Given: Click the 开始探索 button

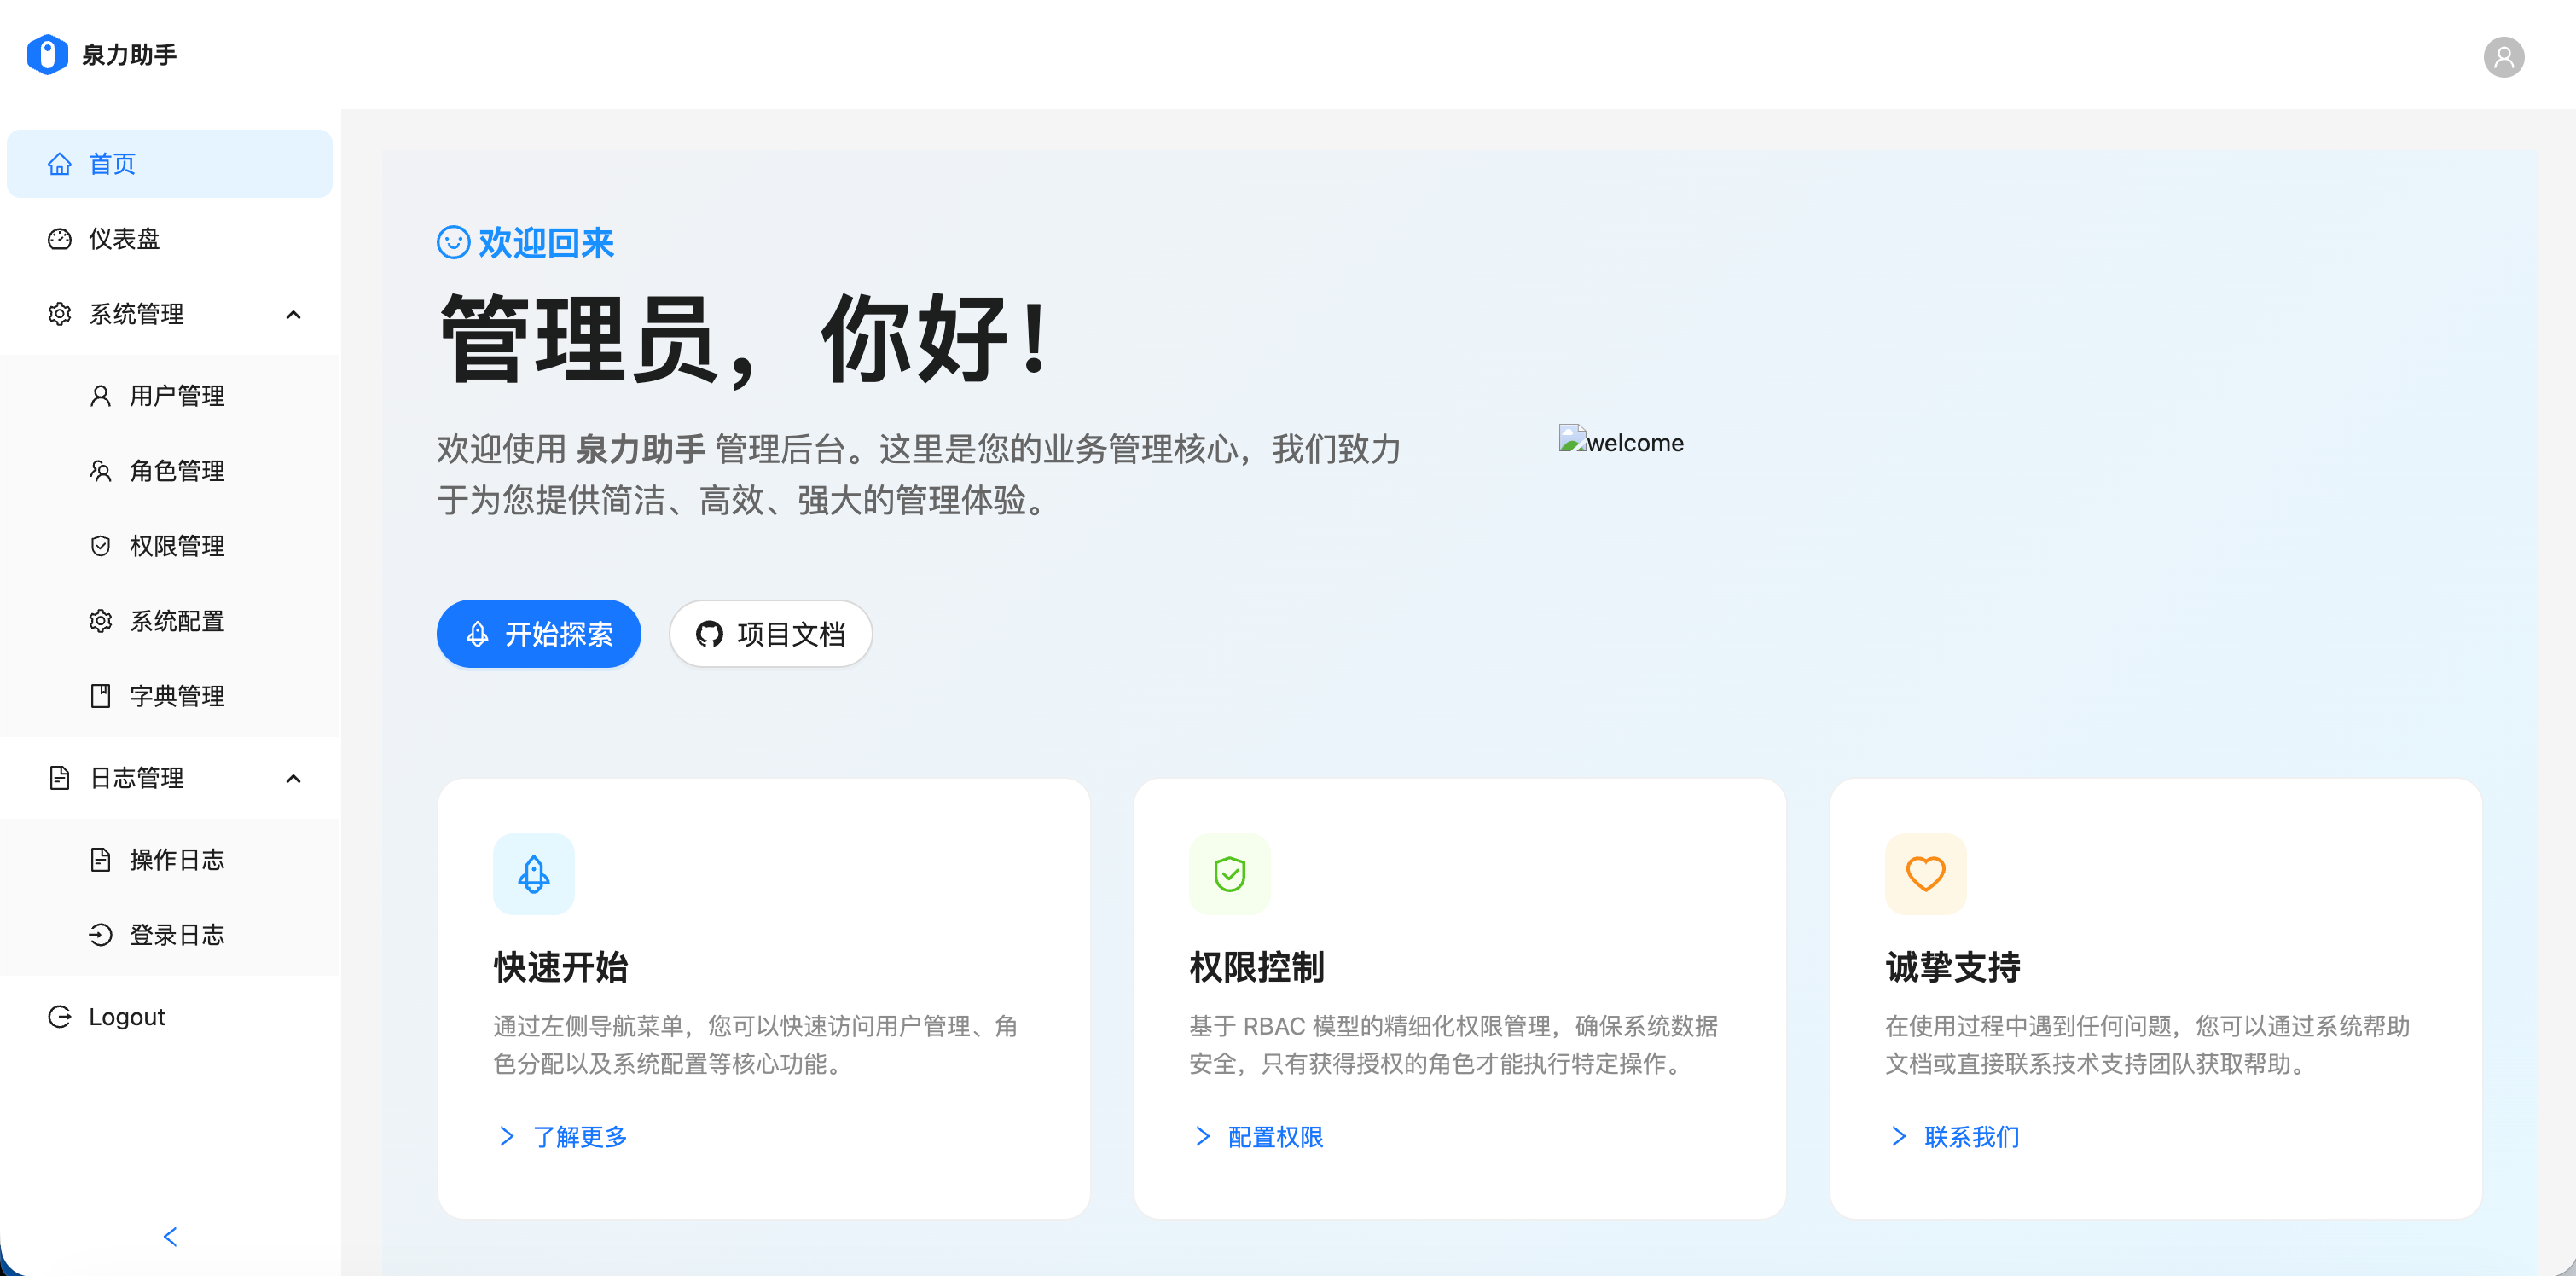Looking at the screenshot, I should pos(538,634).
